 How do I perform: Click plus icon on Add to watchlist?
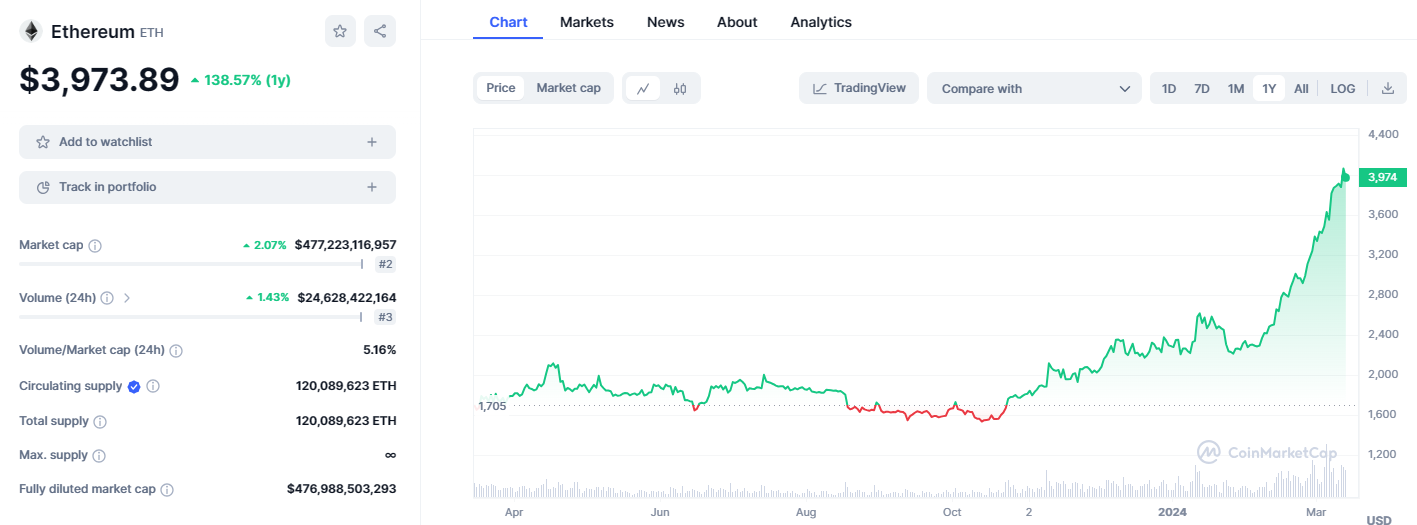tap(372, 142)
